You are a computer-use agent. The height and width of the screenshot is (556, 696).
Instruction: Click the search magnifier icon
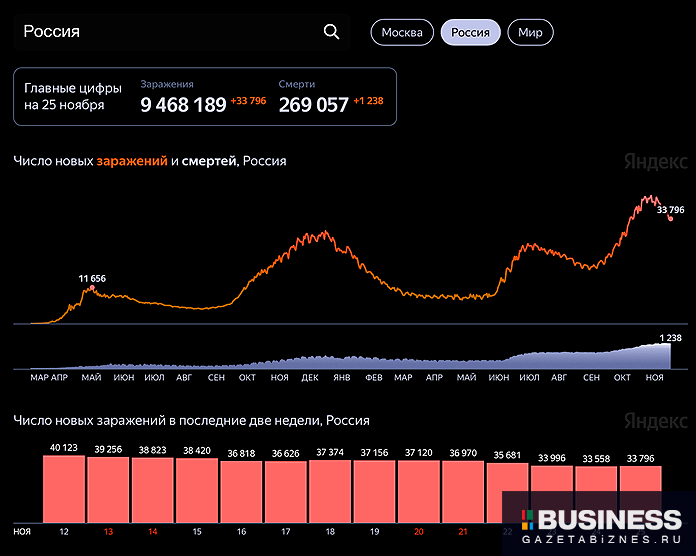pos(332,32)
